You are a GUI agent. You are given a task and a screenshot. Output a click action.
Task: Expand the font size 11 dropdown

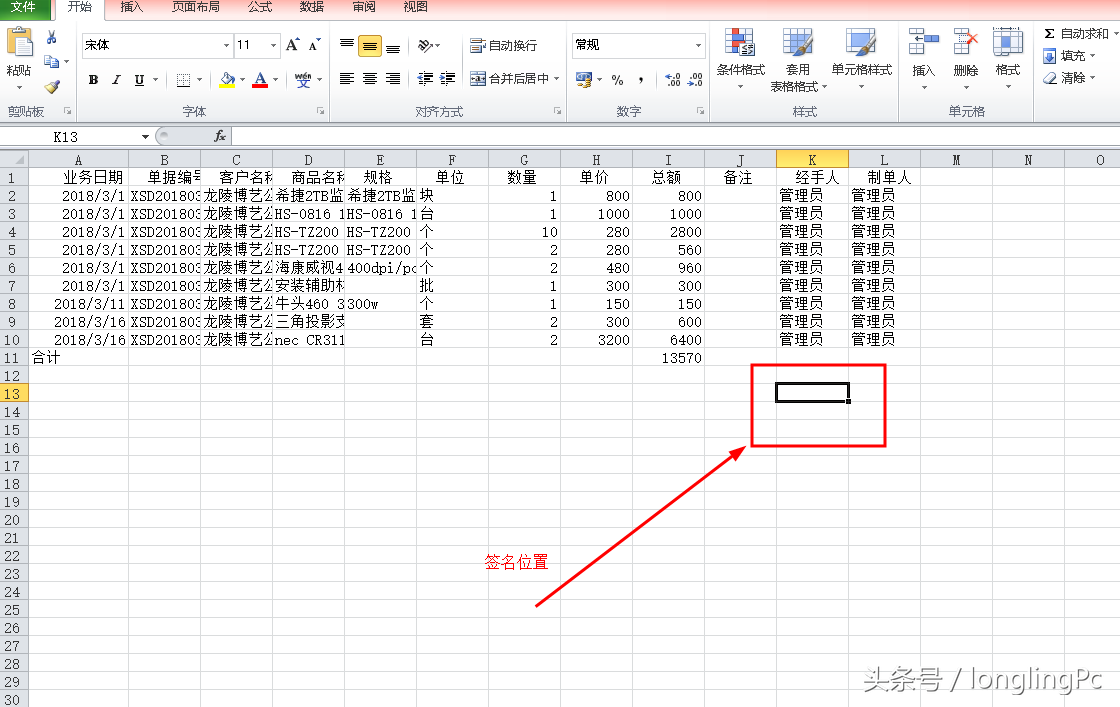[x=273, y=45]
